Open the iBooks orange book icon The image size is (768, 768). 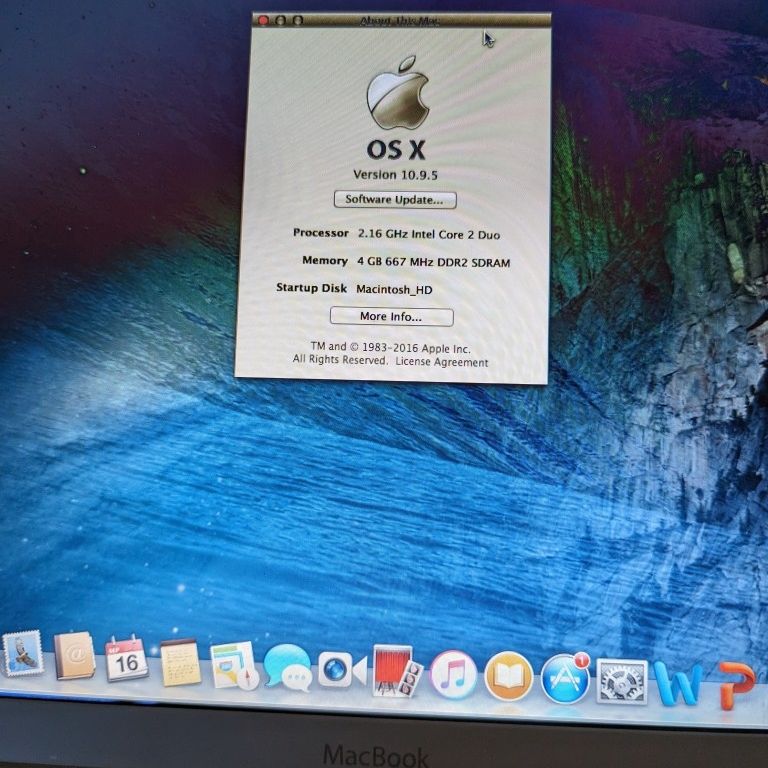point(508,676)
